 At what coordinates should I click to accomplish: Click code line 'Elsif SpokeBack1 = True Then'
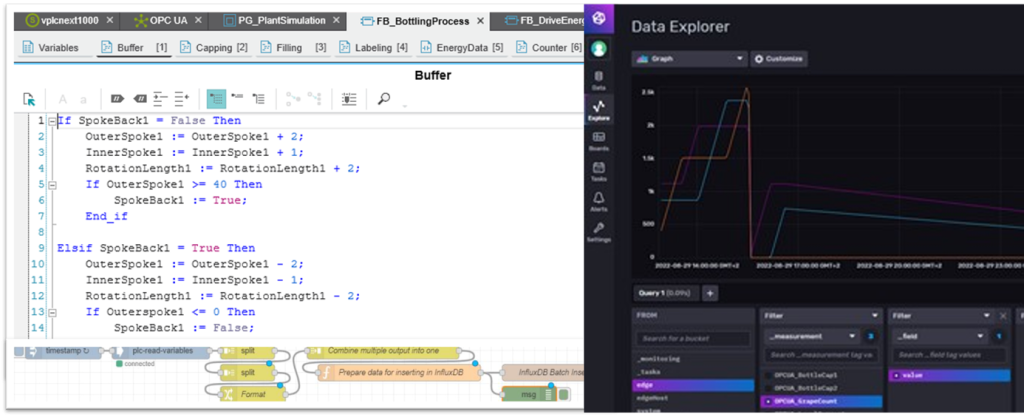156,249
